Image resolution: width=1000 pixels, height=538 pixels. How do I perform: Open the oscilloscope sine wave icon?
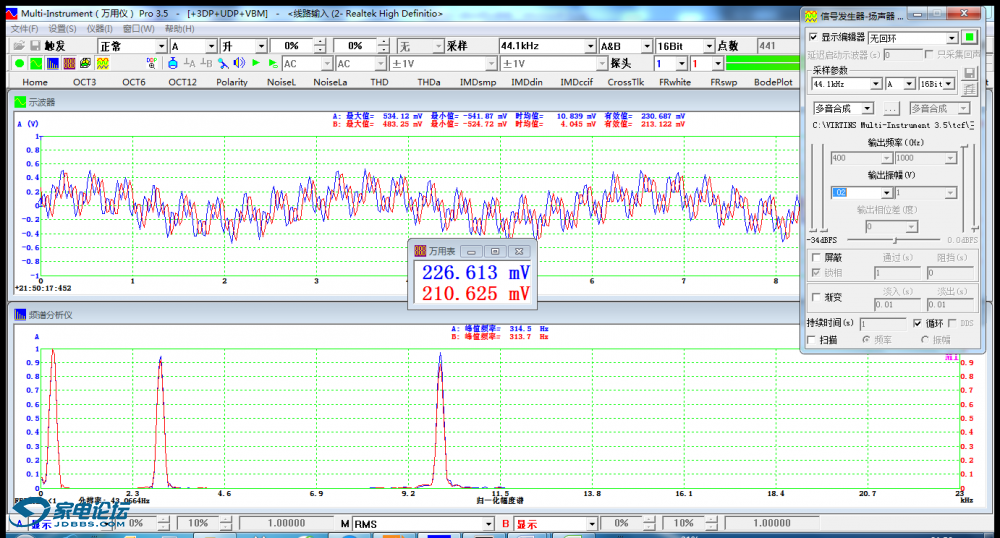point(36,64)
